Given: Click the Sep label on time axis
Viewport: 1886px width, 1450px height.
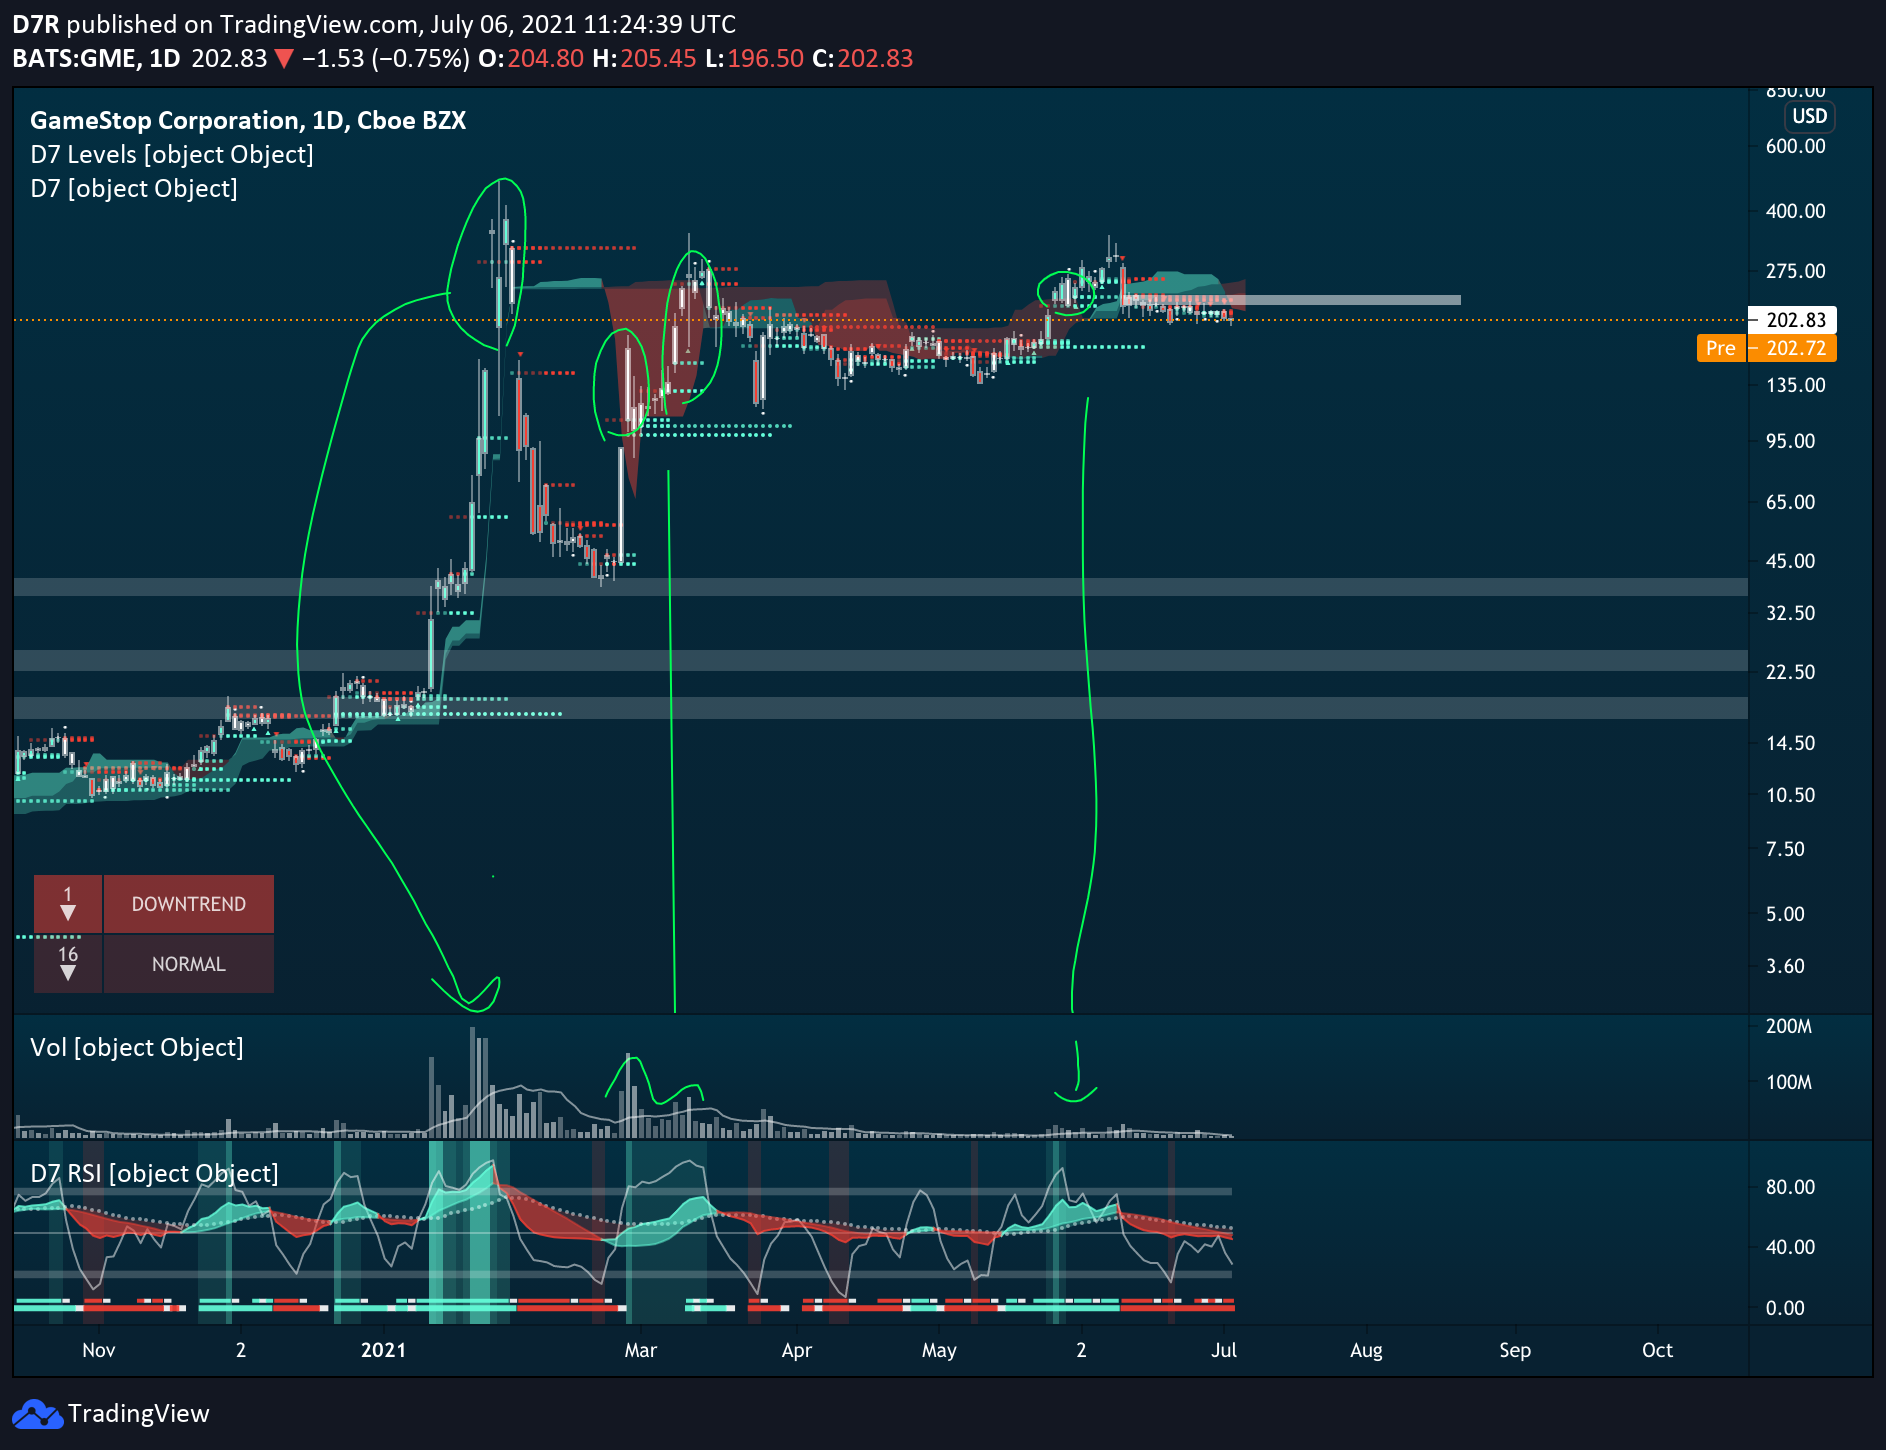Looking at the screenshot, I should click(1515, 1350).
